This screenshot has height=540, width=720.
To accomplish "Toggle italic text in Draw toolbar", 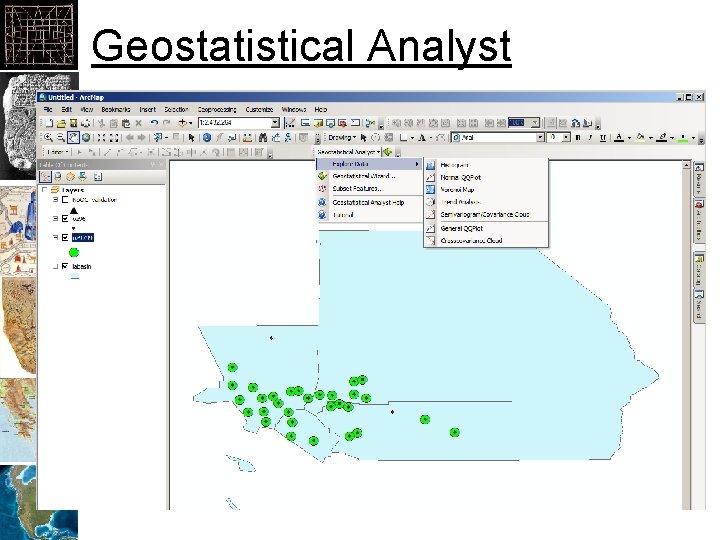I will coord(590,137).
